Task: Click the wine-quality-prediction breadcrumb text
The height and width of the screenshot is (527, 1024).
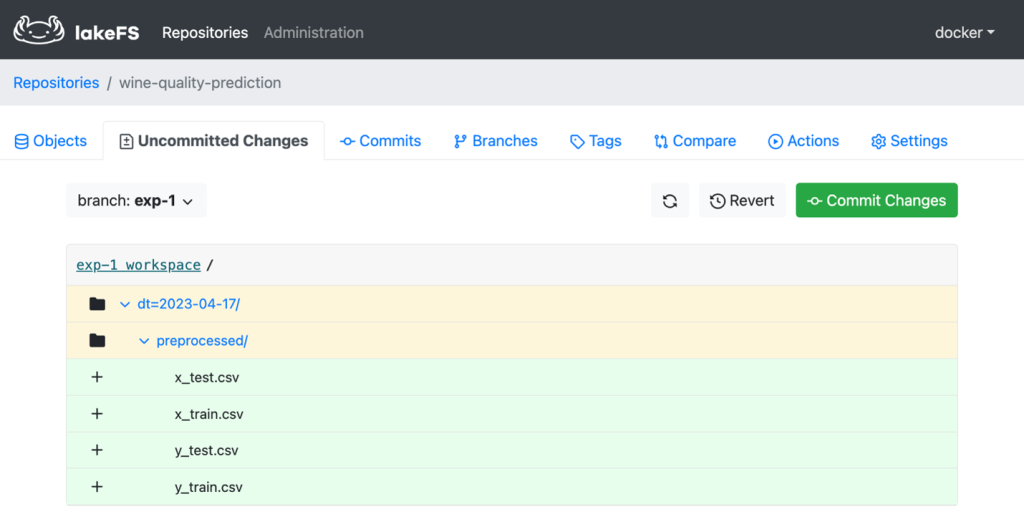Action: [200, 83]
